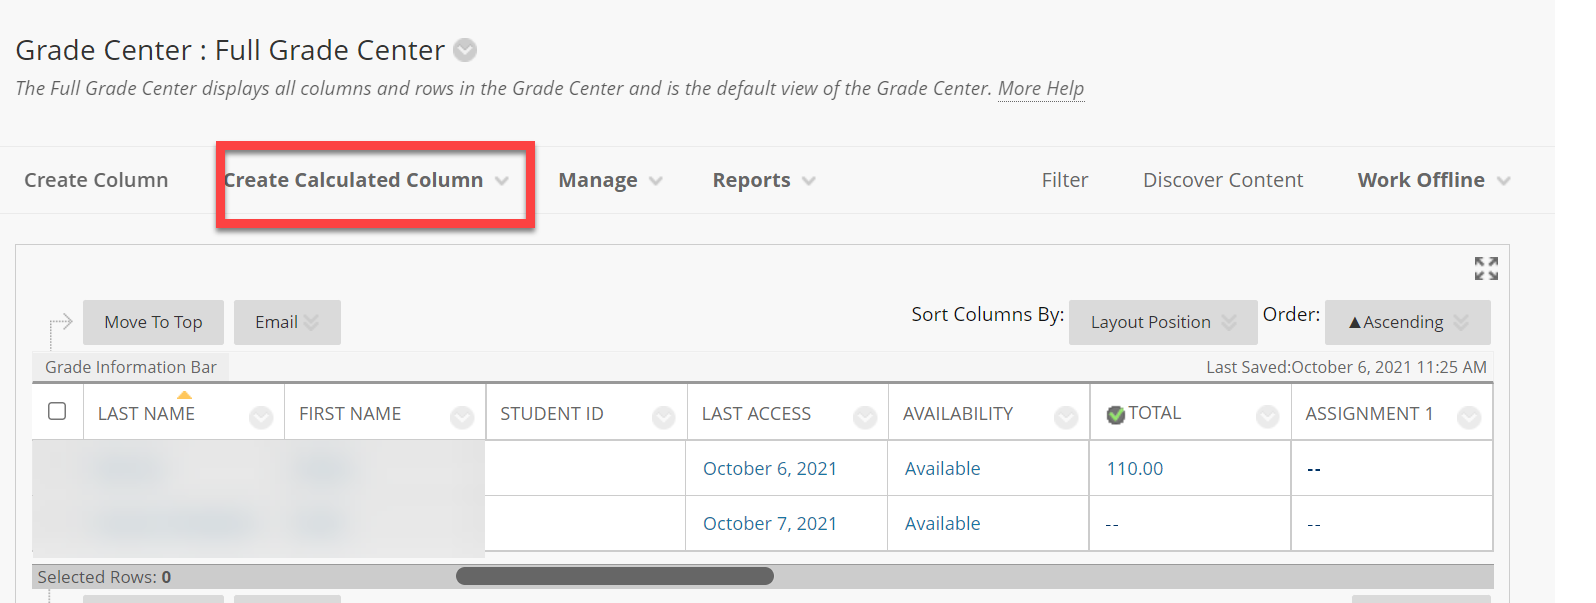Click the 110.00 total grade cell
The width and height of the screenshot is (1596, 603).
point(1135,469)
